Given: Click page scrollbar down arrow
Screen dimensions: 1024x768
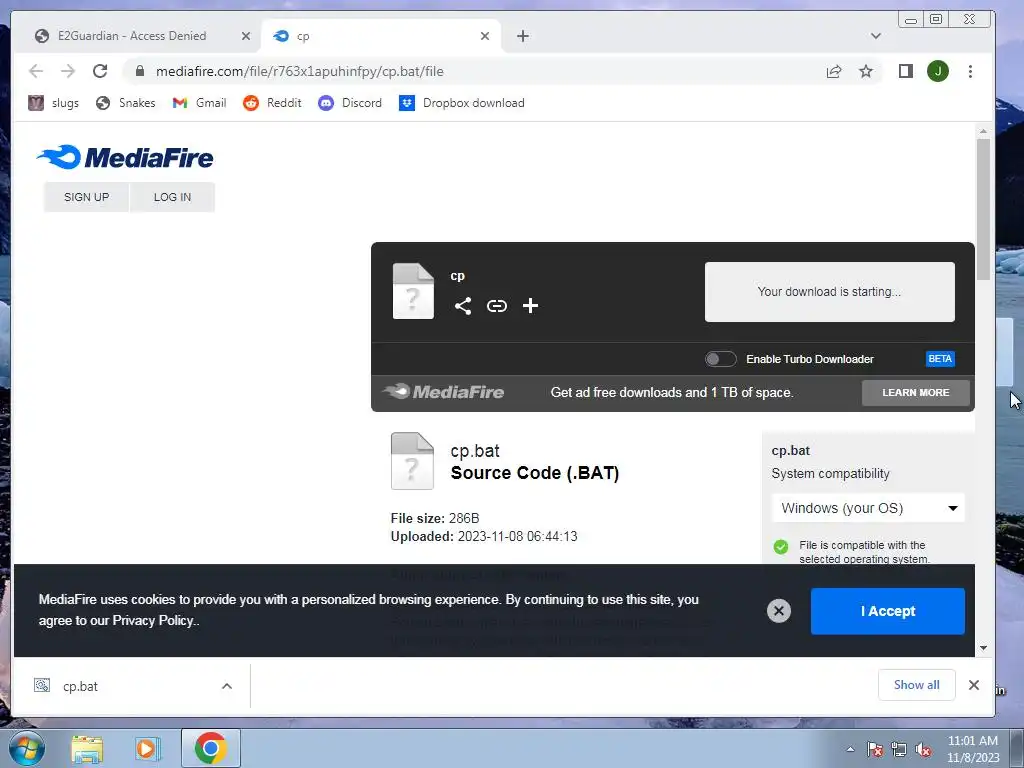Looking at the screenshot, I should point(984,648).
